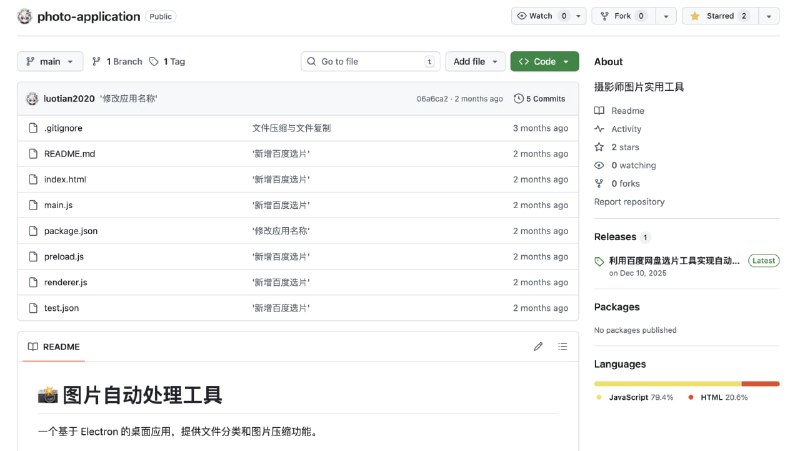
Task: Click the file icon beside test.json
Action: 33,308
